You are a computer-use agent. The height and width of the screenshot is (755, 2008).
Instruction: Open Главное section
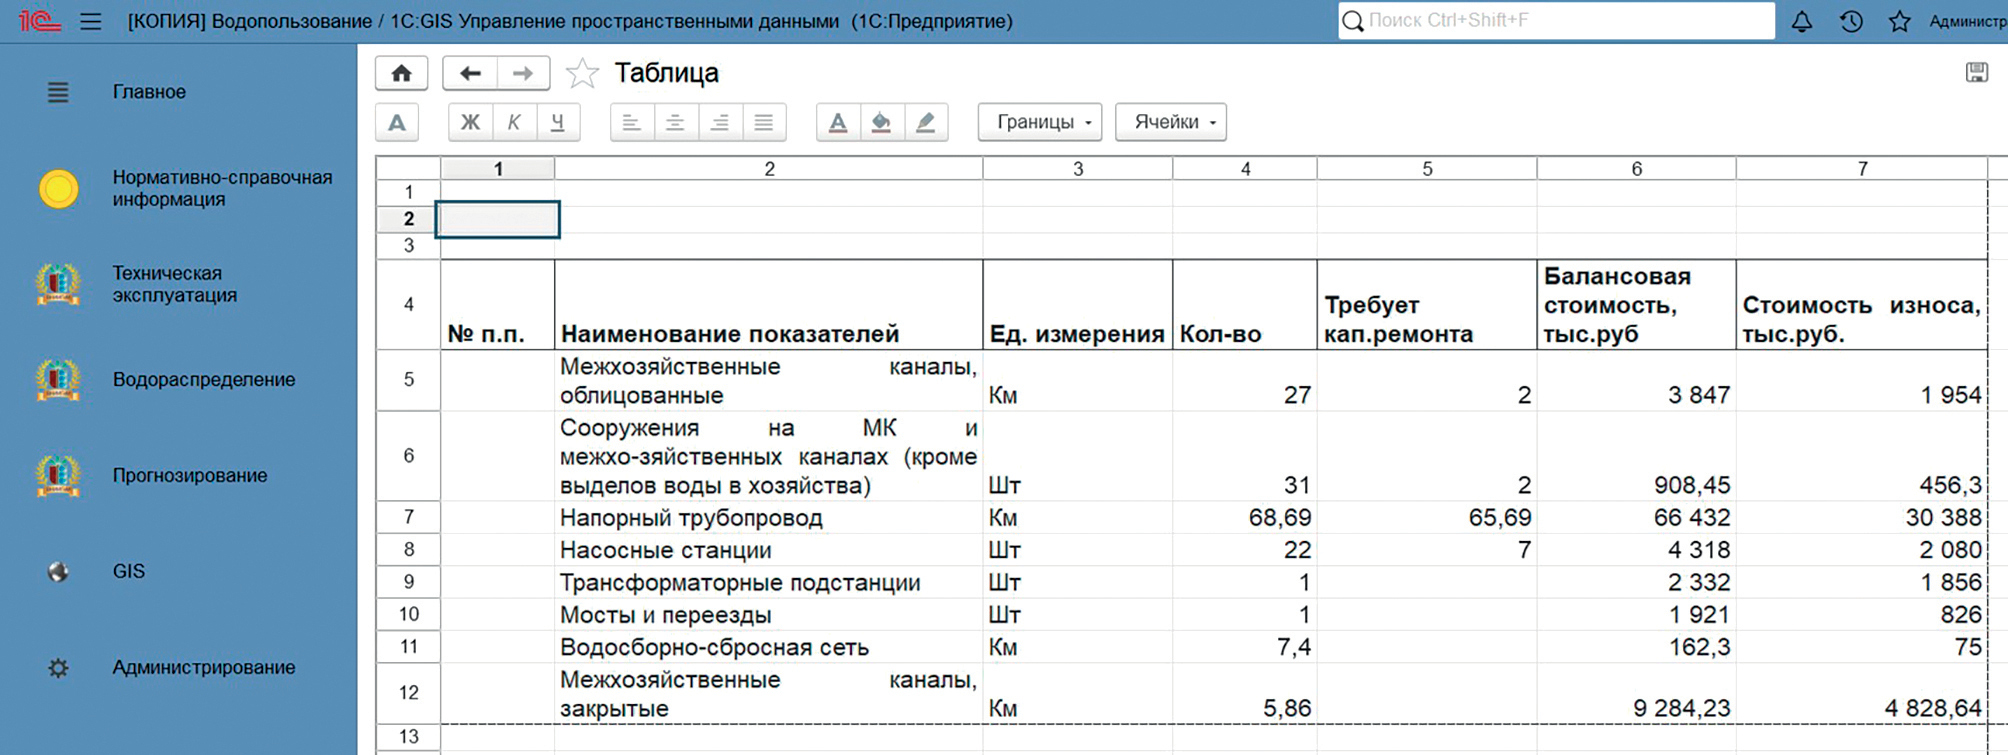tap(149, 92)
